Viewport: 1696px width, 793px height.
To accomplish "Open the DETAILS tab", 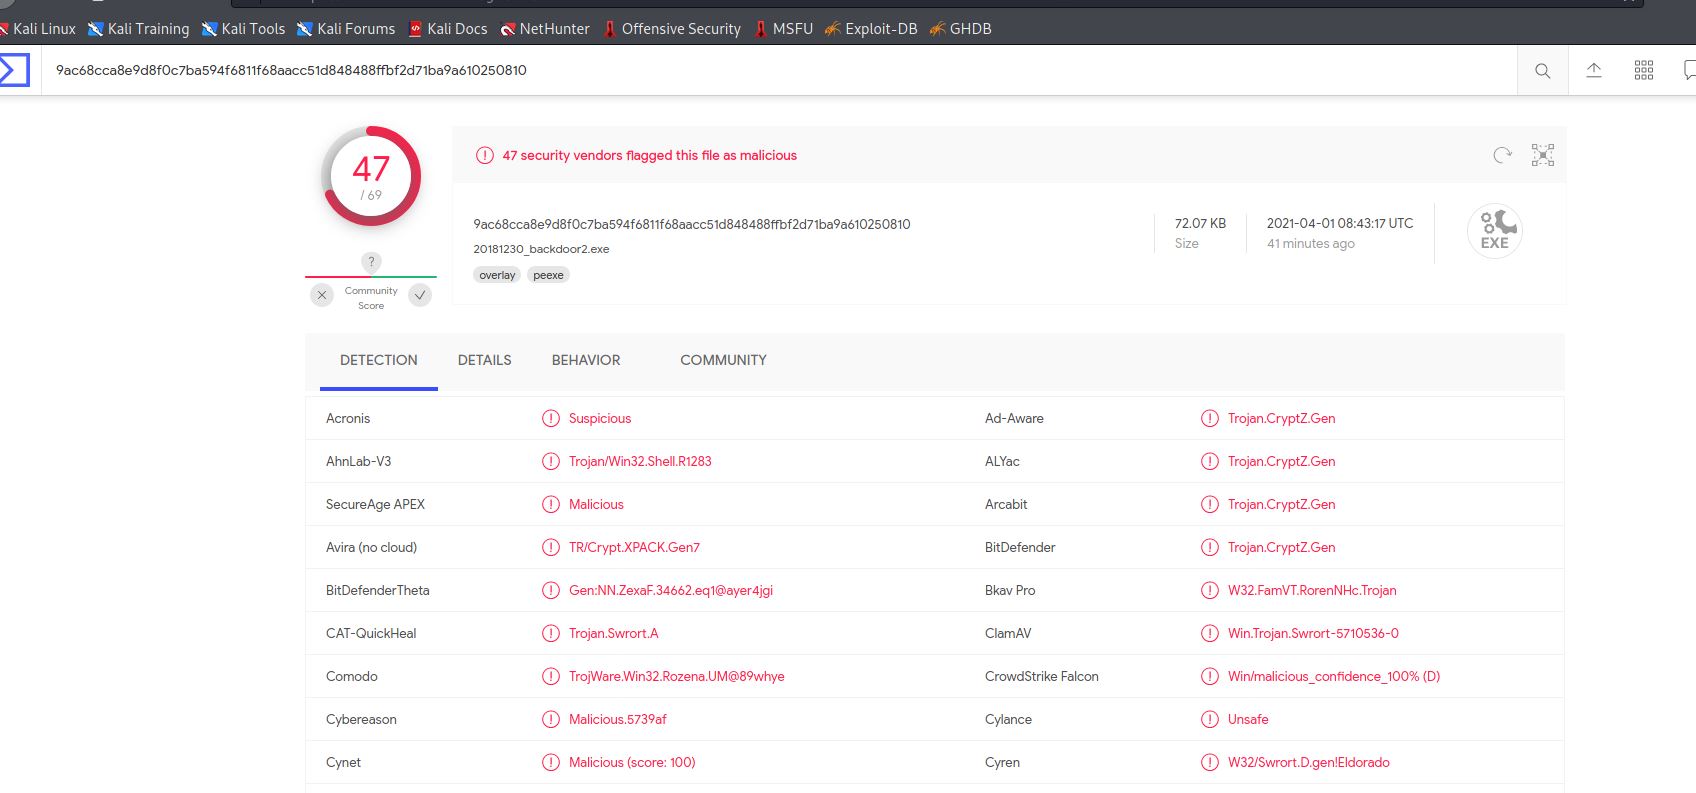I will [x=485, y=360].
